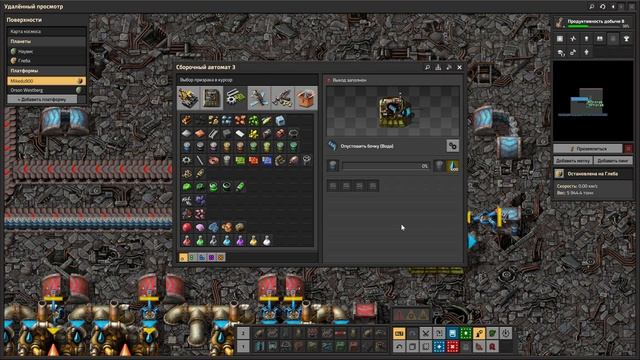The width and height of the screenshot is (640, 360).
Task: Select the iron plate recipe icon
Action: point(187,133)
